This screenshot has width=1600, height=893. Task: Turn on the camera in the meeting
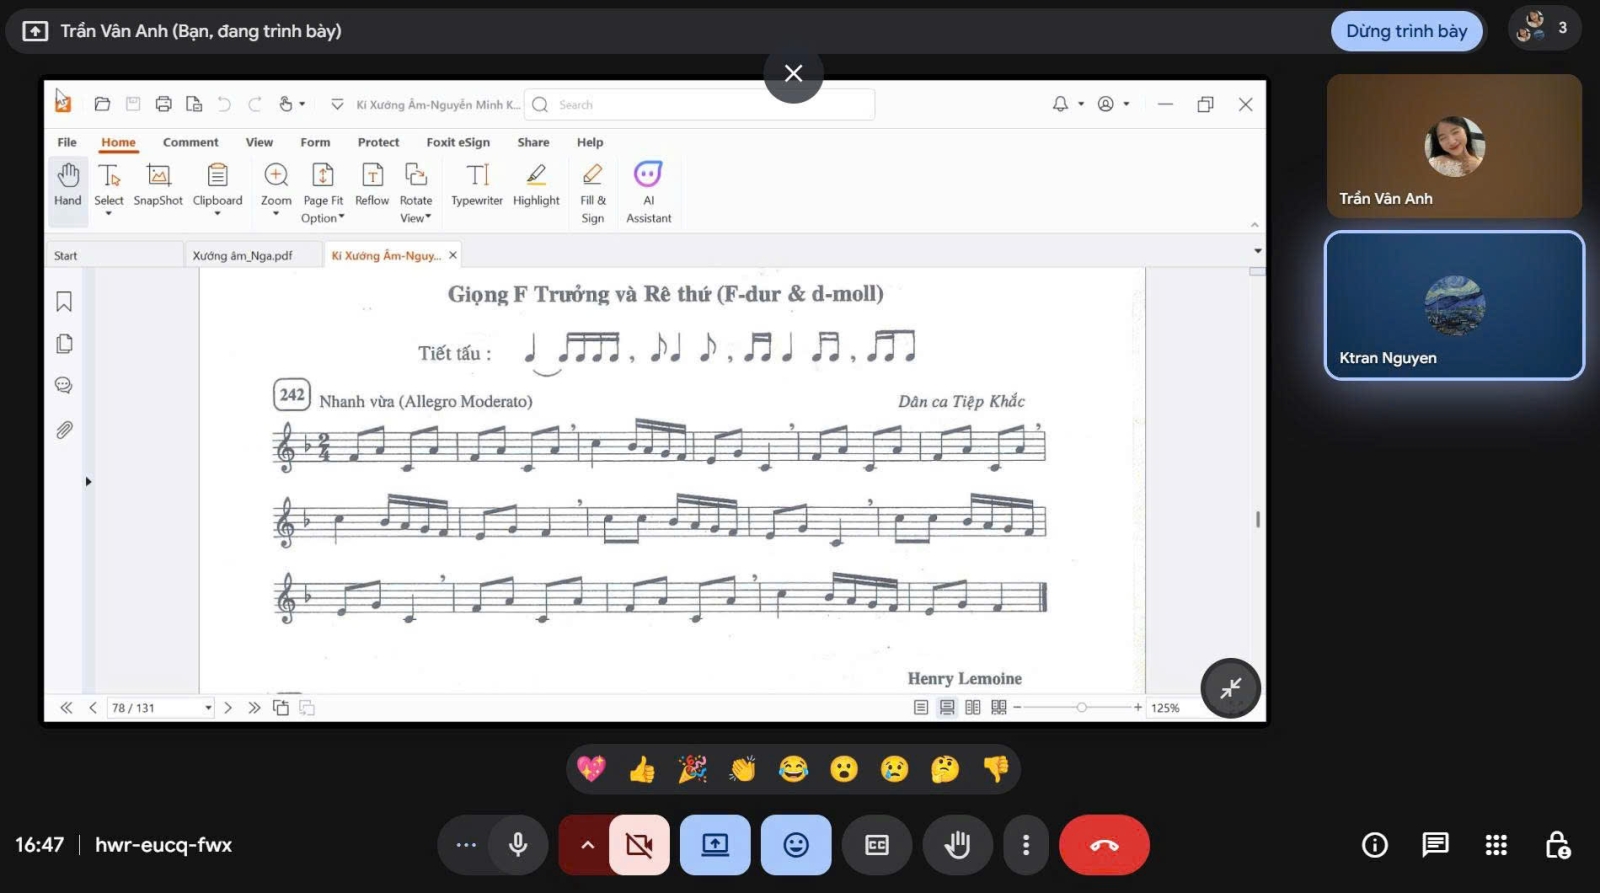tap(639, 845)
